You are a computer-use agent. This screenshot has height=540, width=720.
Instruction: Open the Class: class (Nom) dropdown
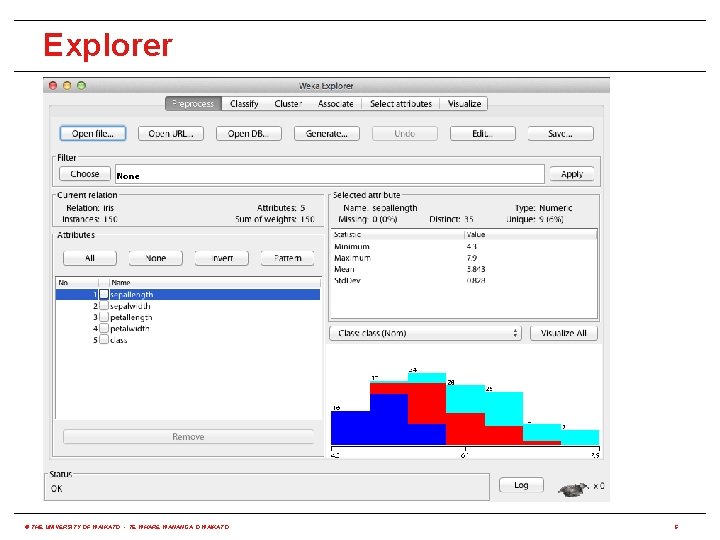pos(425,333)
